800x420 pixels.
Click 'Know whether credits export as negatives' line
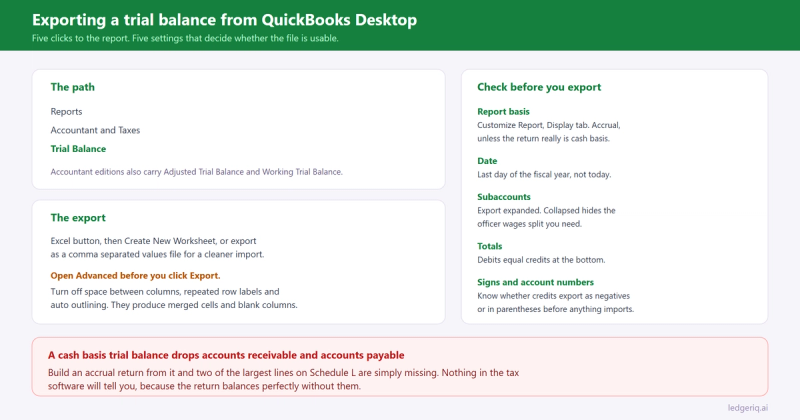(x=554, y=296)
